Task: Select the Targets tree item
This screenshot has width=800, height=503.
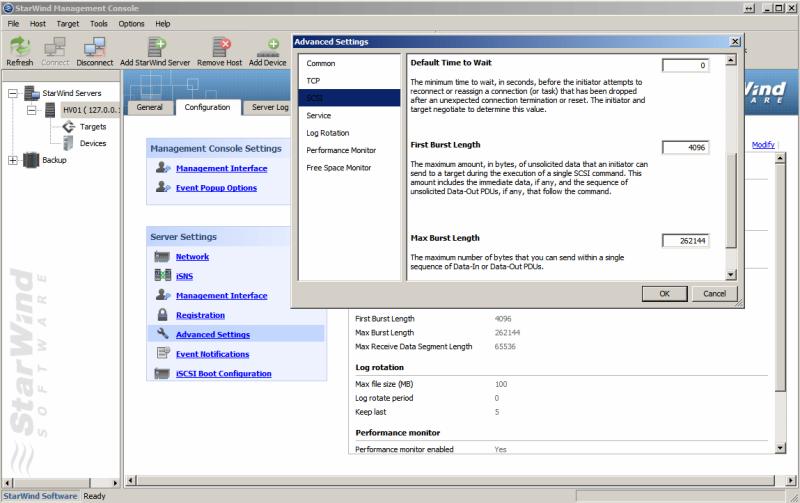Action: tap(93, 127)
